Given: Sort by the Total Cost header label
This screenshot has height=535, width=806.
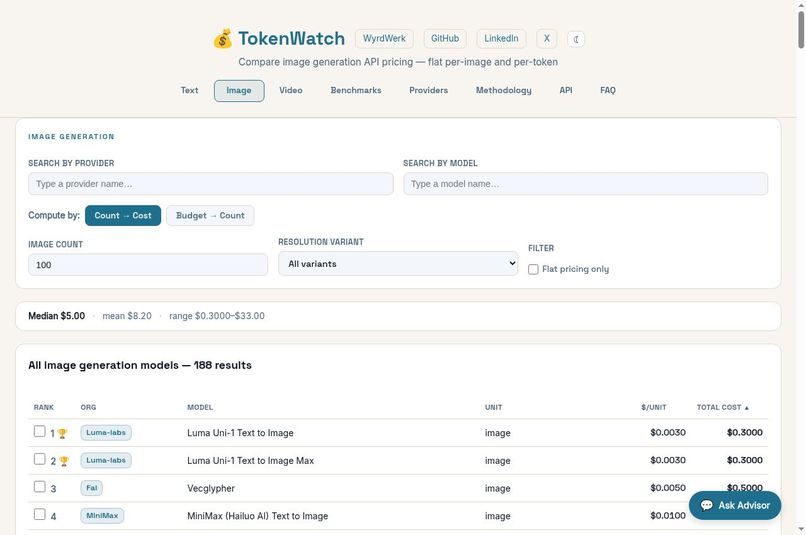Looking at the screenshot, I should (x=719, y=407).
